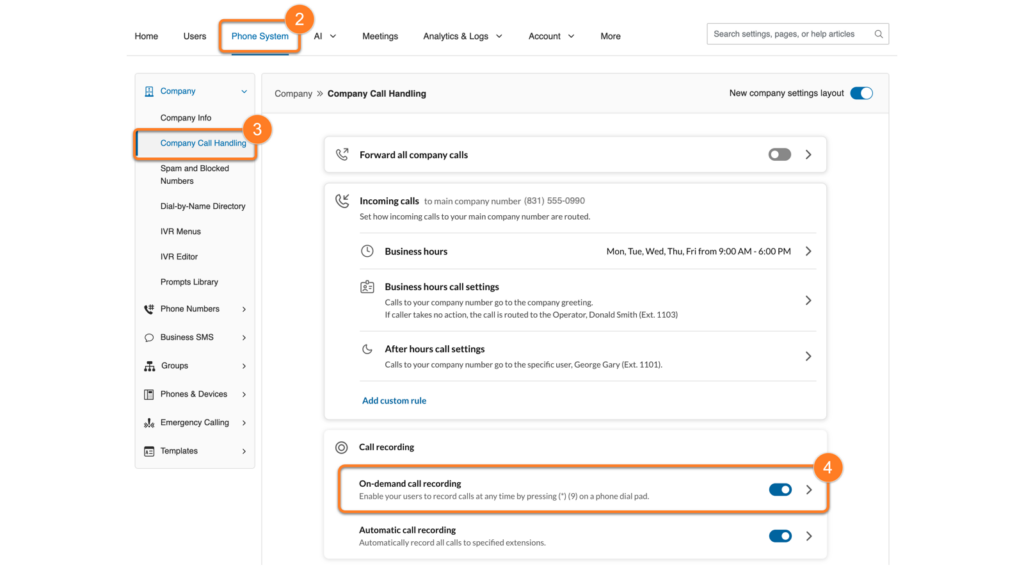Open Spam and Blocked Numbers
The height and width of the screenshot is (570, 1024).
[195, 175]
